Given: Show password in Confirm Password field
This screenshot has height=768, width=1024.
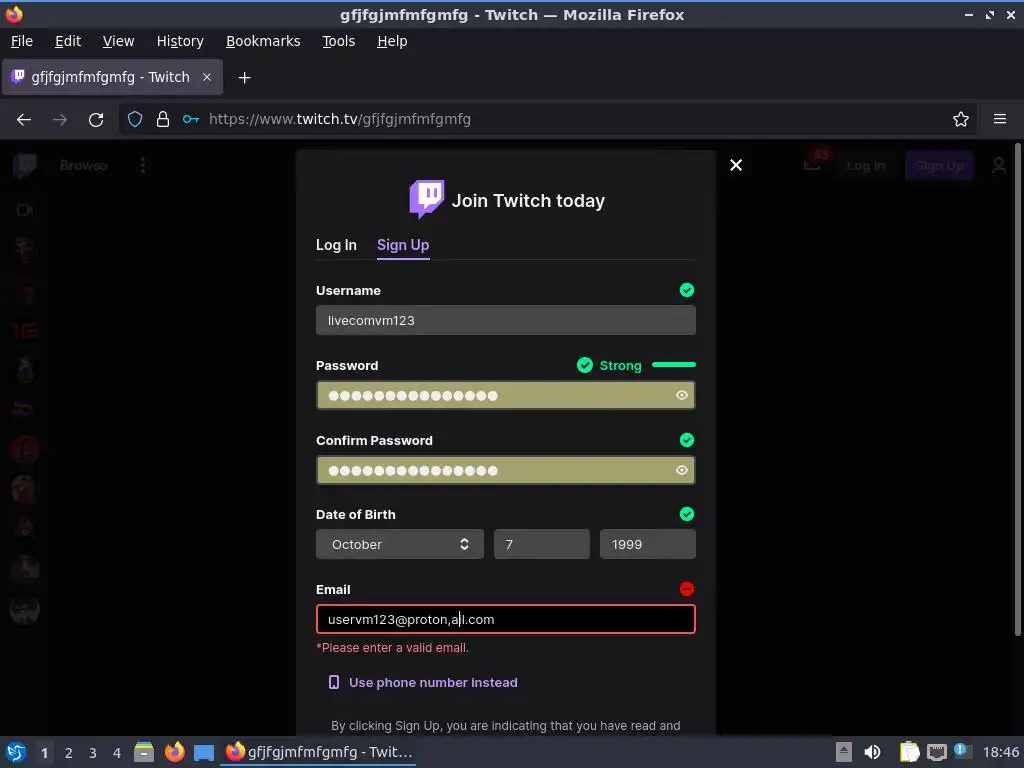Looking at the screenshot, I should (x=681, y=470).
